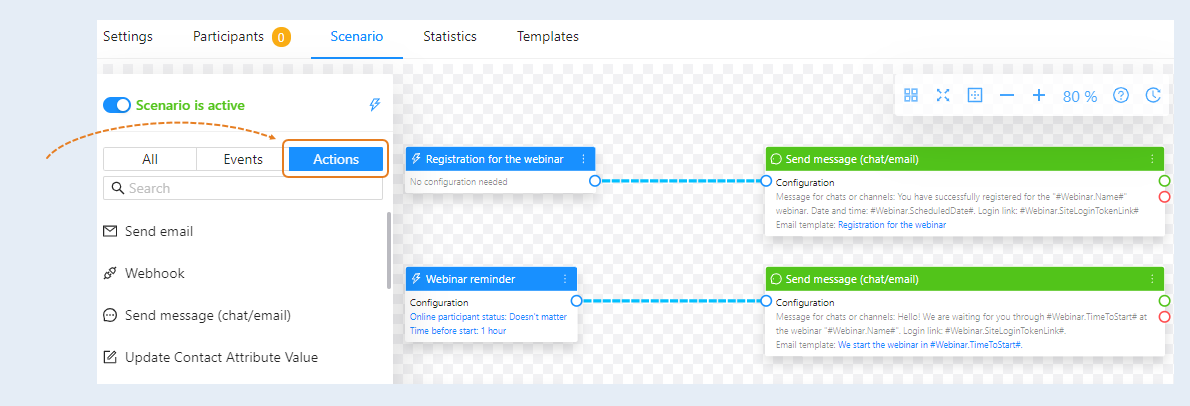Screen dimensions: 1190x406
Task: Select the Events filter option
Action: tap(243, 159)
